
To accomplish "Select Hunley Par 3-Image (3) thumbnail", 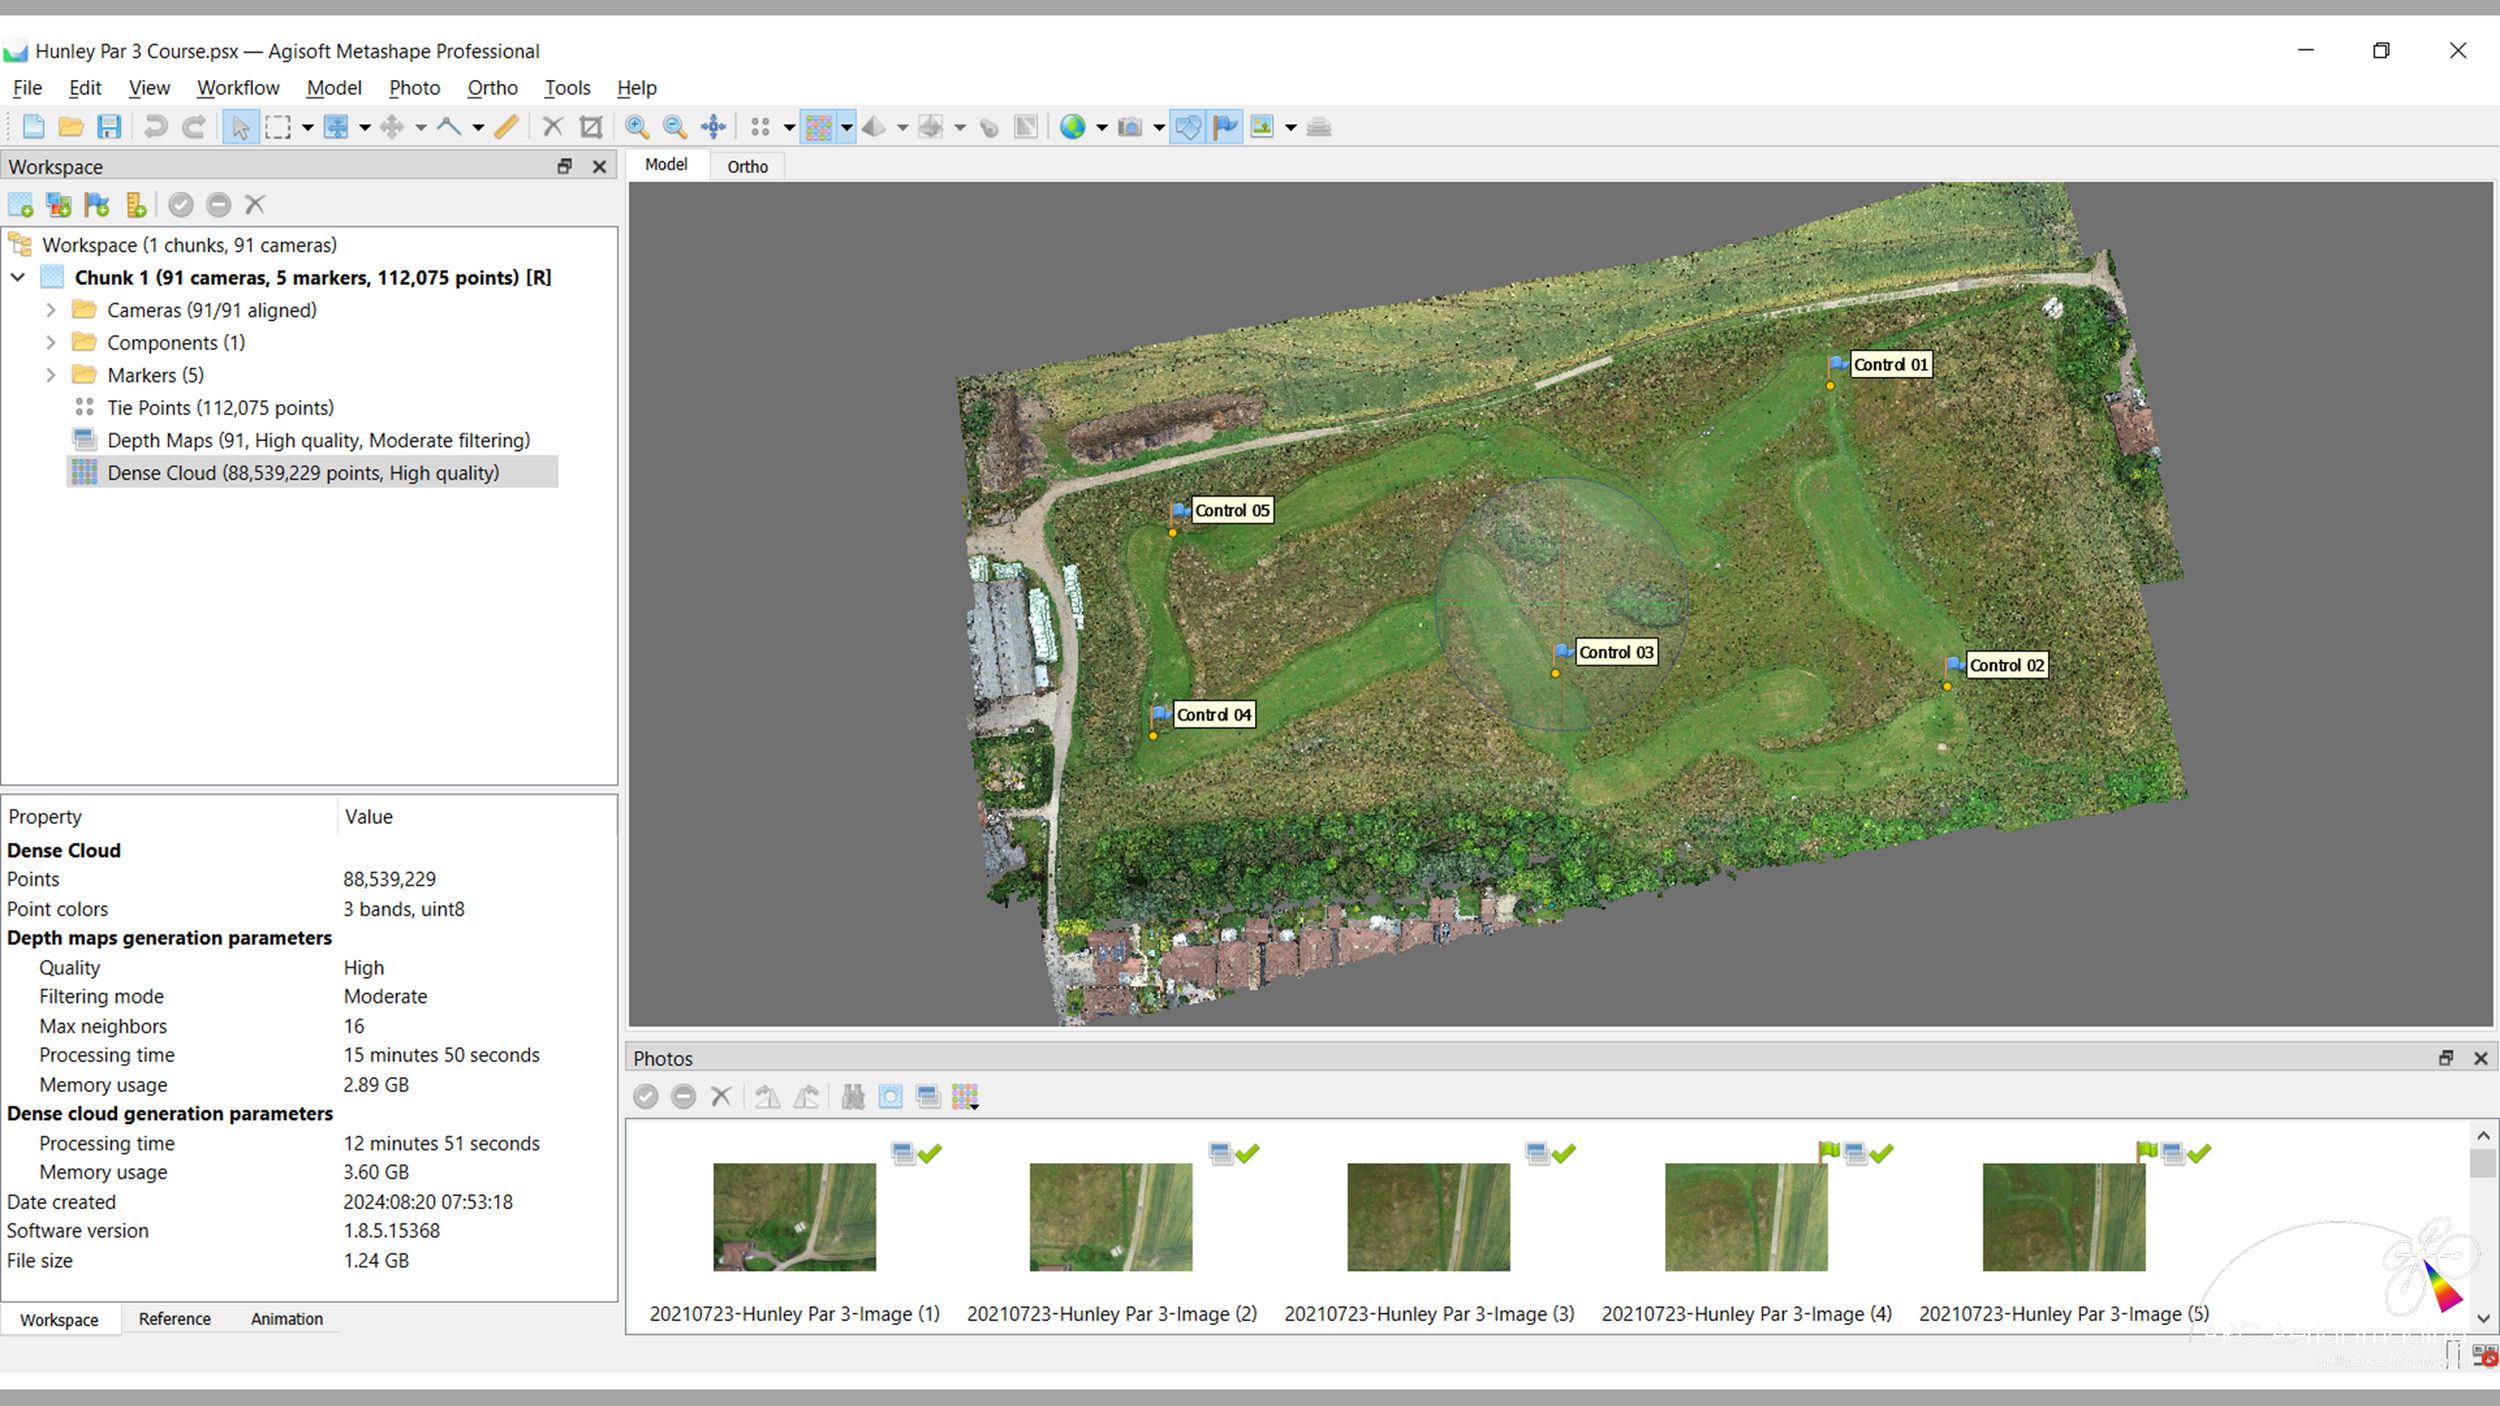I will click(x=1428, y=1217).
